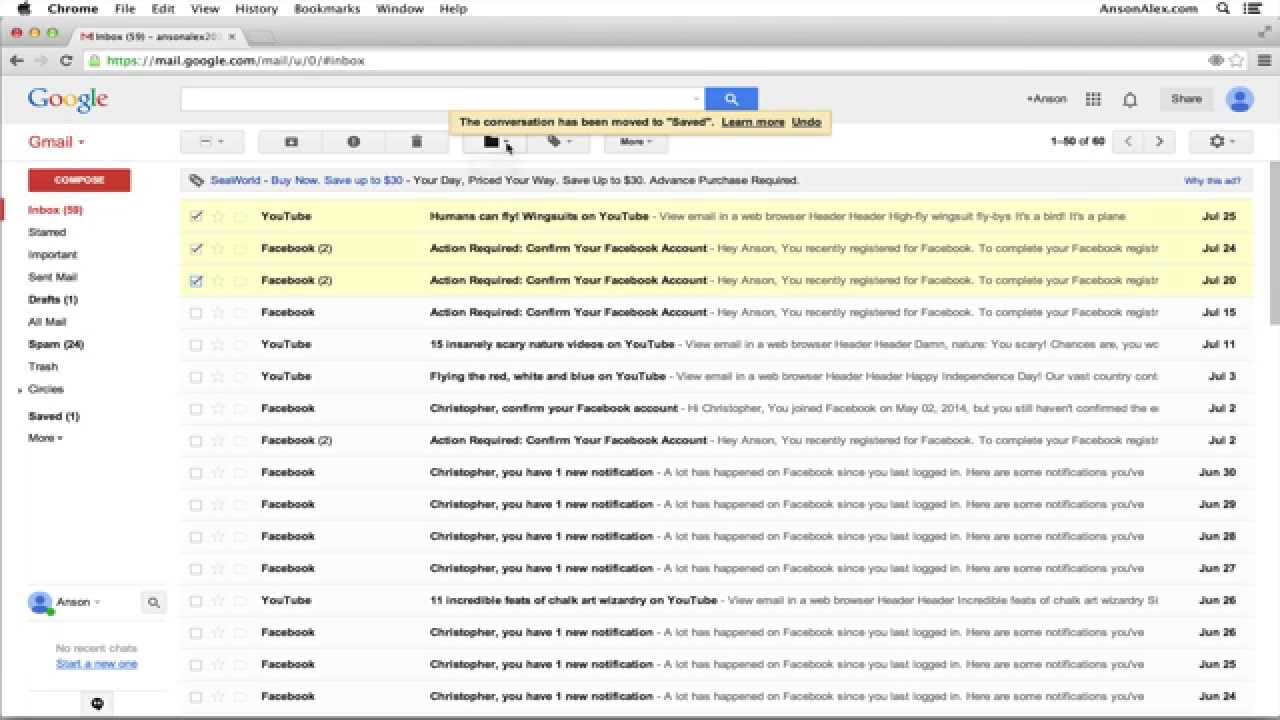Star the YouTube Wingsuits email
This screenshot has width=1280, height=720.
click(218, 216)
